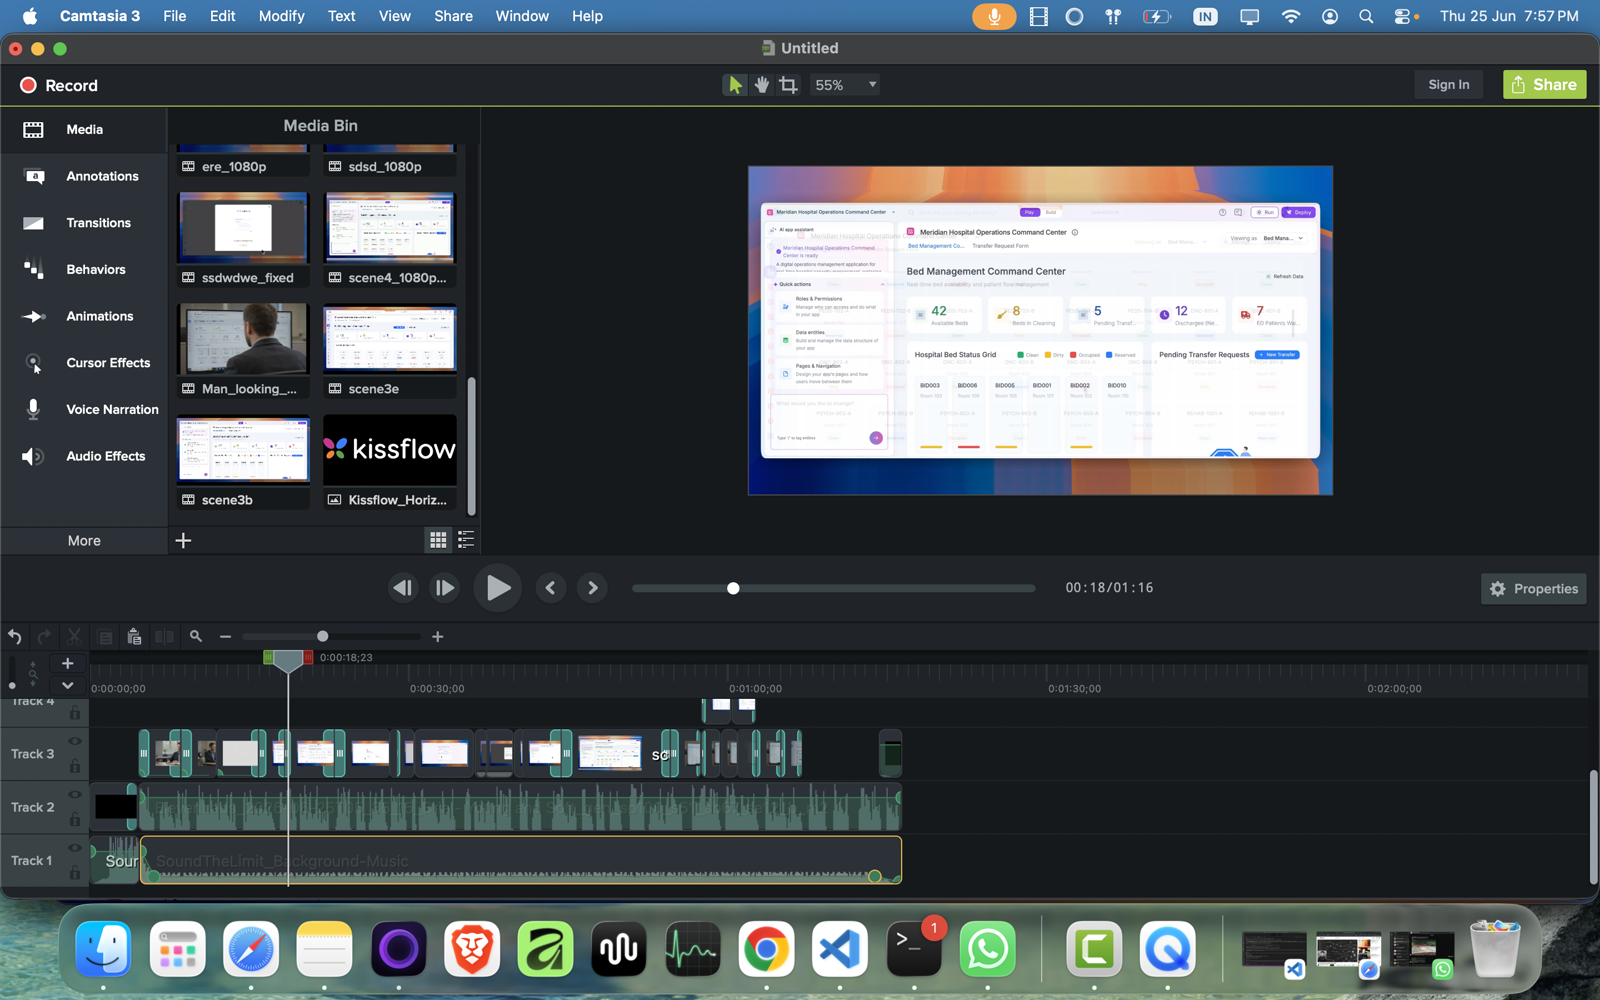The width and height of the screenshot is (1600, 1000).
Task: Open the View menu
Action: 394,16
